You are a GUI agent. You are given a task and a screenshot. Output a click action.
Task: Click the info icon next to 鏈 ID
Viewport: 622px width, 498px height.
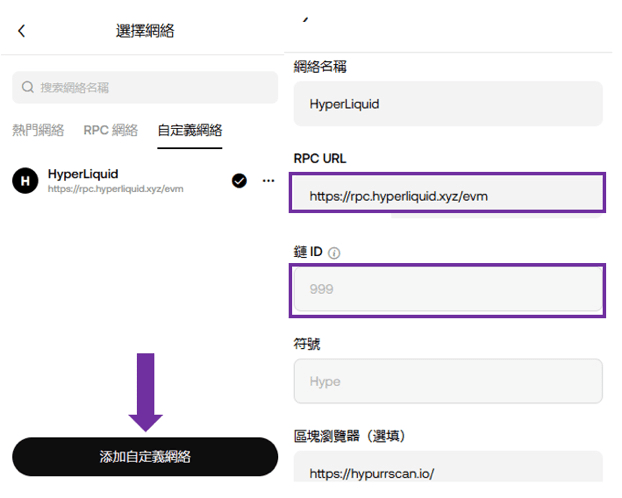tap(334, 253)
